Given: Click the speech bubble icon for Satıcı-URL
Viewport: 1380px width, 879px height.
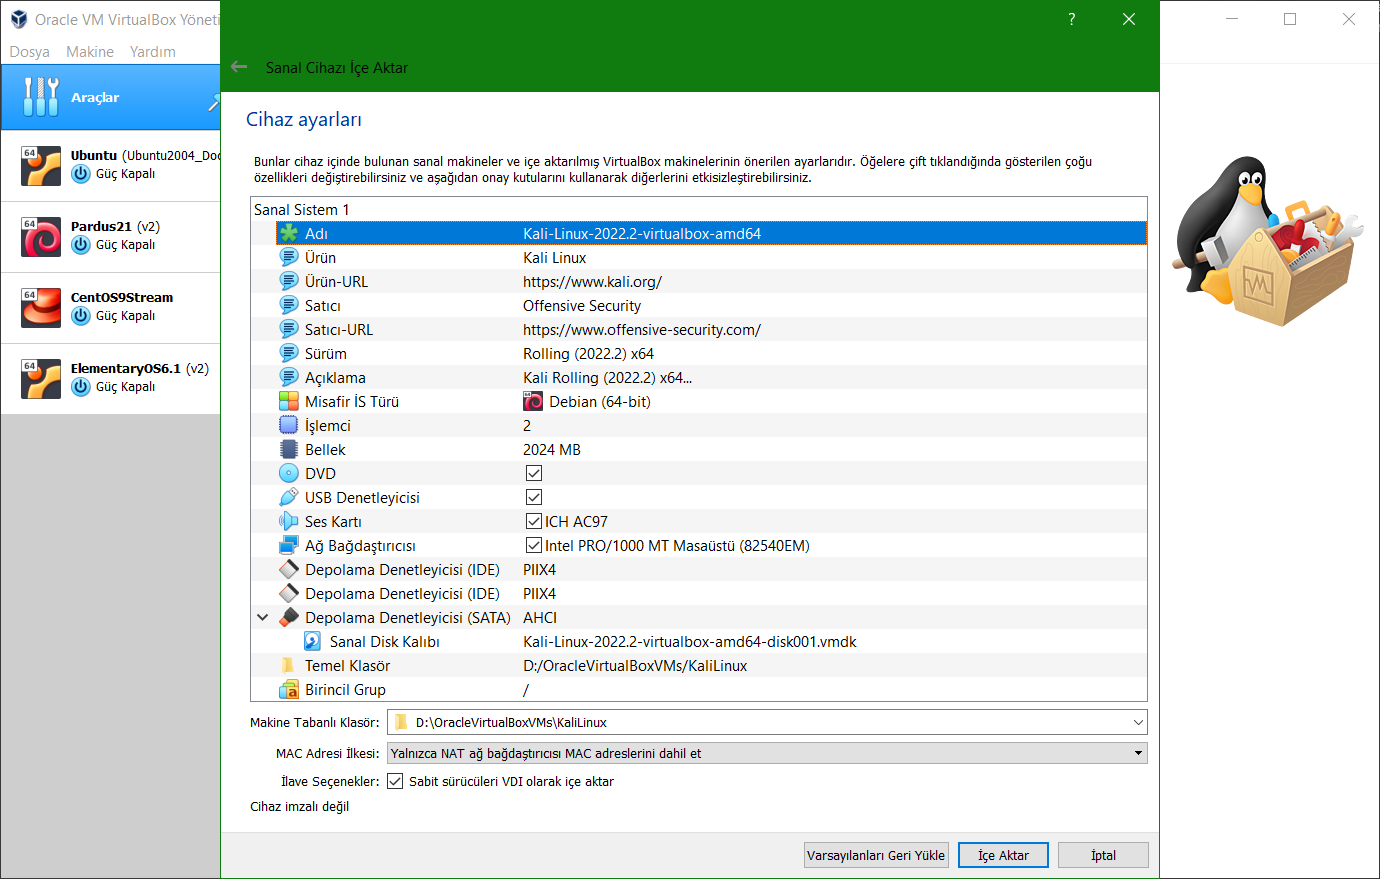Looking at the screenshot, I should click(x=289, y=329).
